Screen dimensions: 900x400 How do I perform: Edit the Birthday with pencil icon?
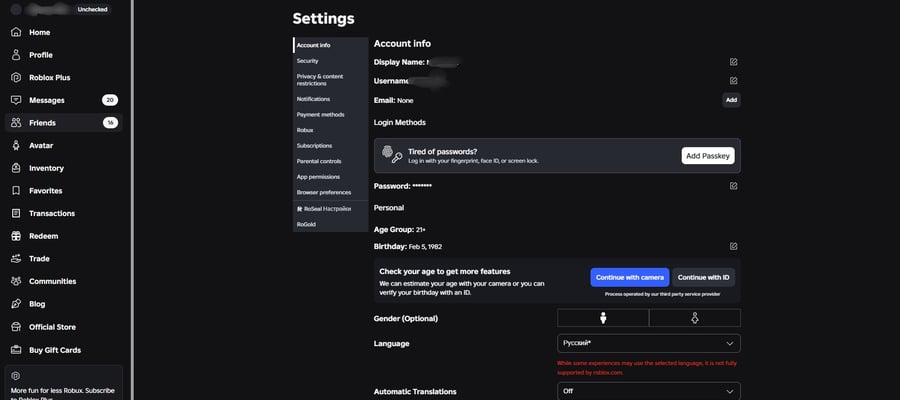pyautogui.click(x=733, y=246)
